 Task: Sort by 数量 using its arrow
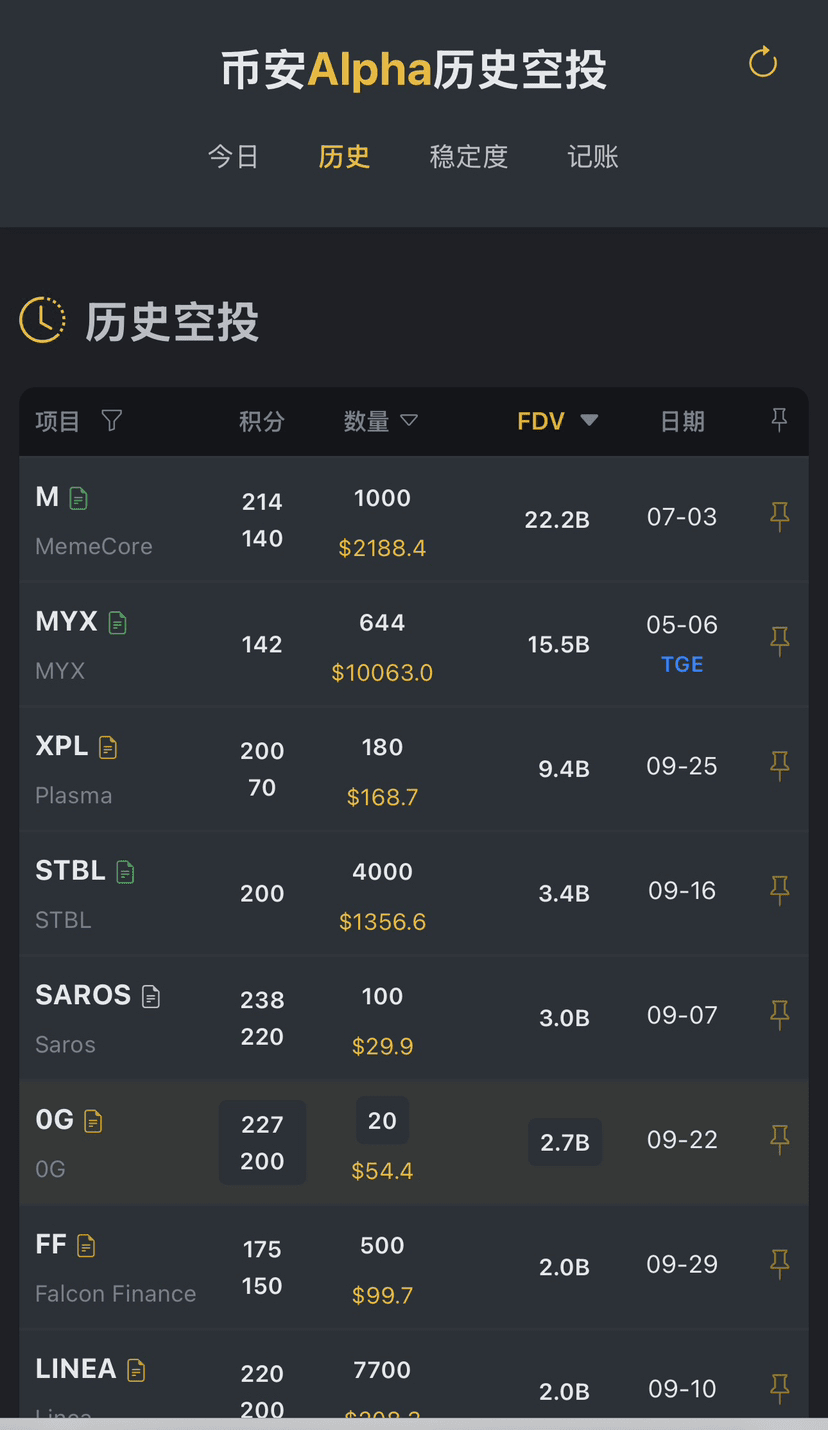point(408,421)
